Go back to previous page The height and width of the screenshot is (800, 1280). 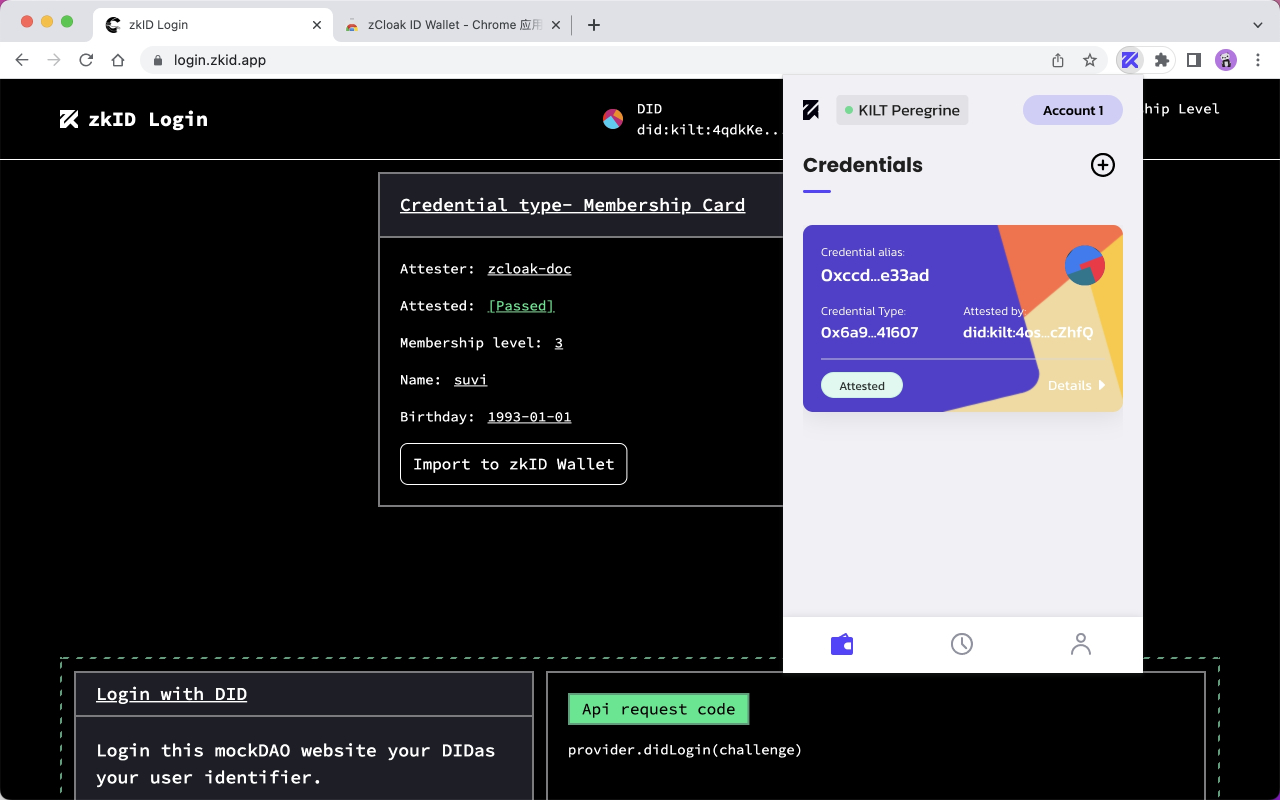pyautogui.click(x=22, y=60)
